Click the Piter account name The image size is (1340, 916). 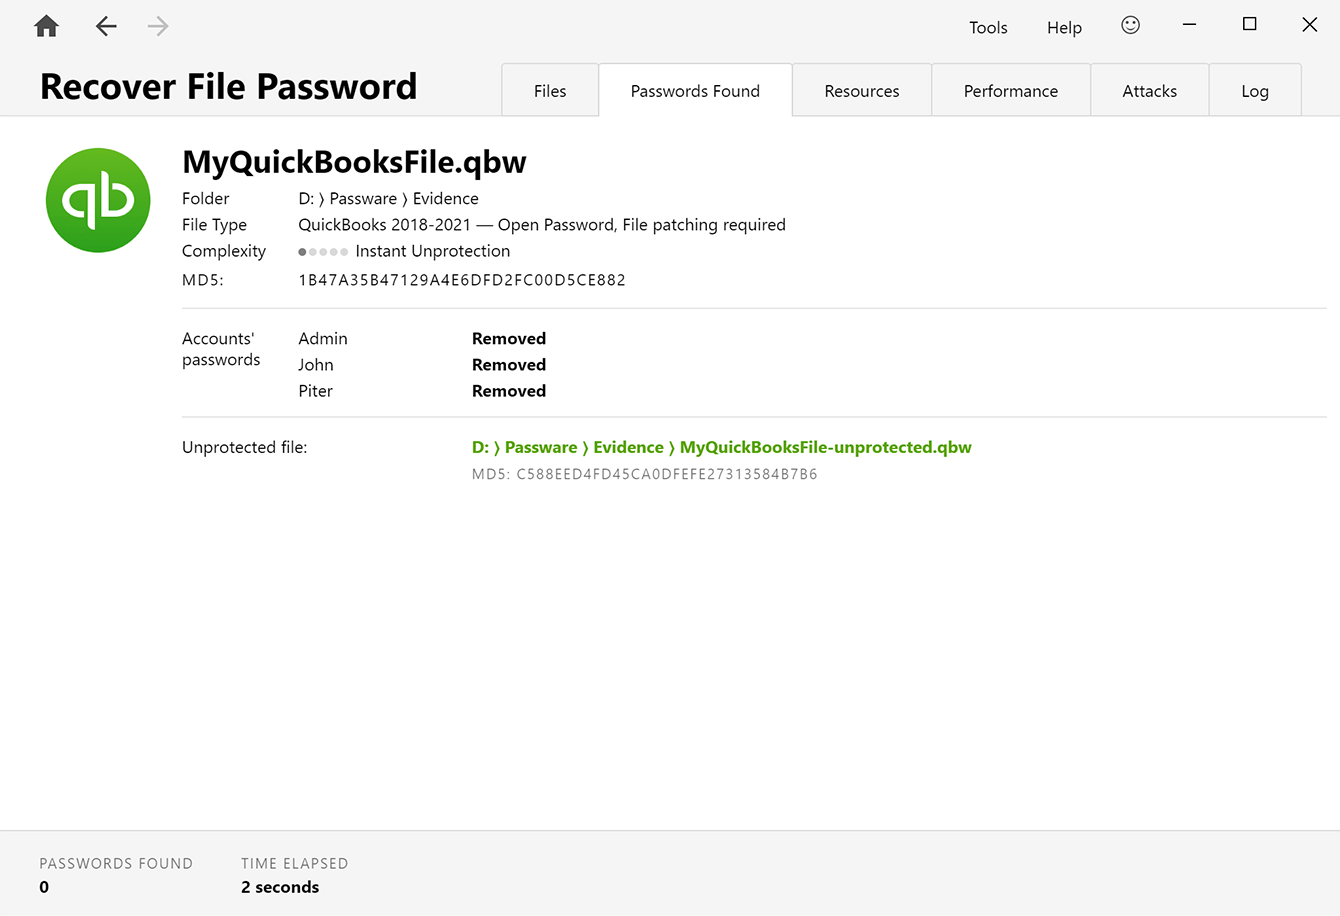pyautogui.click(x=316, y=390)
